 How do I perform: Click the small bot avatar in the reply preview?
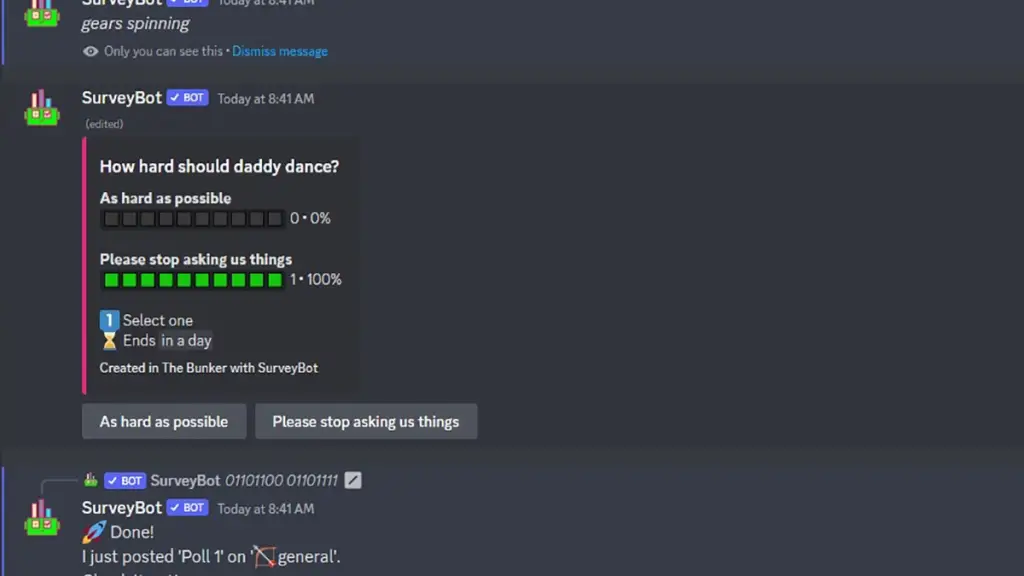pyautogui.click(x=91, y=481)
